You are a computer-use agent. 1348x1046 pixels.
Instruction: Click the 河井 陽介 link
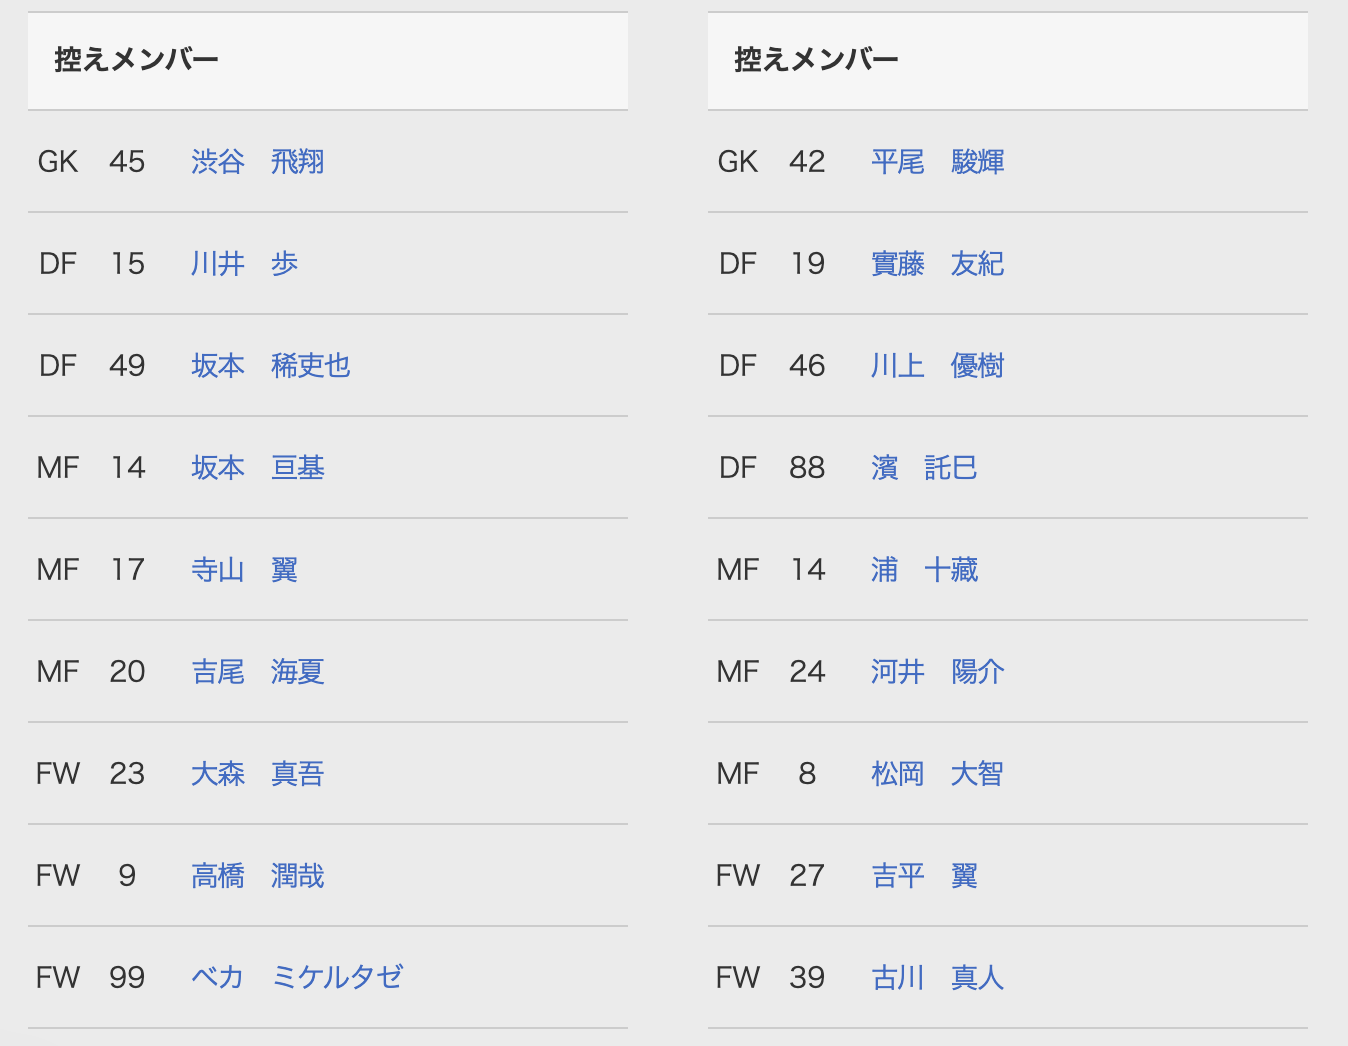coord(938,671)
